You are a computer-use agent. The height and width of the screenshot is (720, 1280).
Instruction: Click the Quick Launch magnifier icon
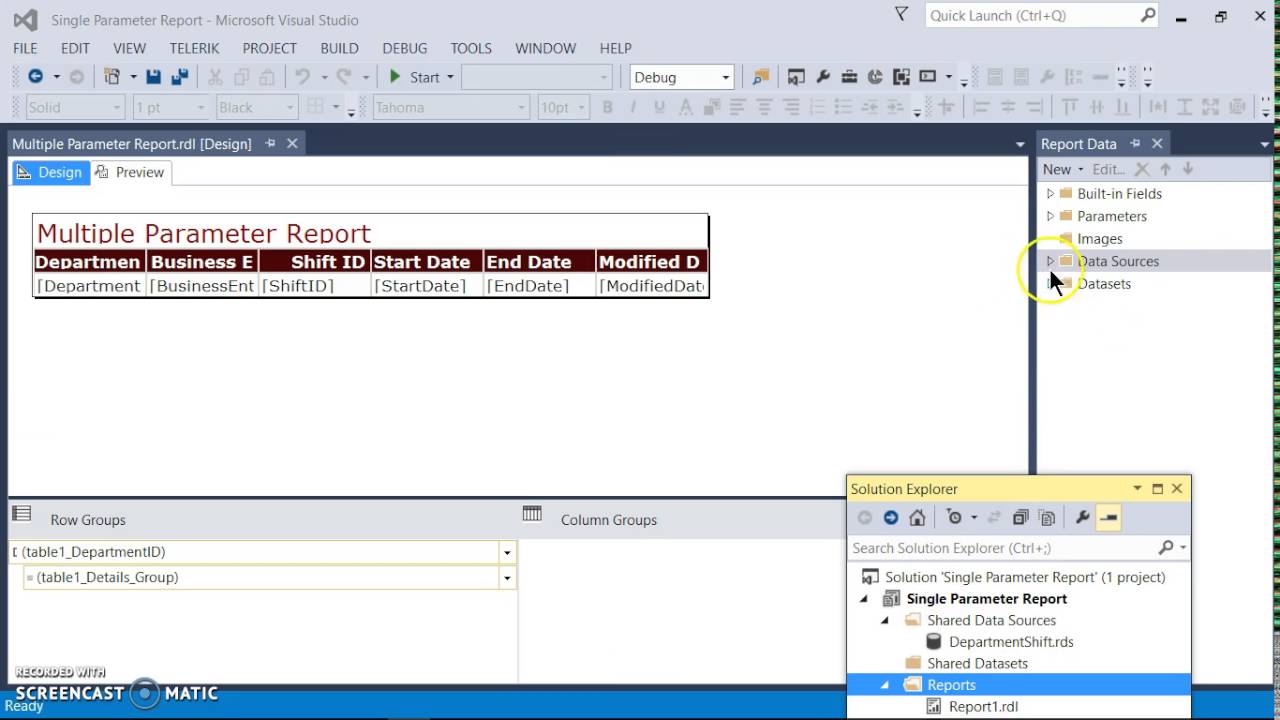1148,15
